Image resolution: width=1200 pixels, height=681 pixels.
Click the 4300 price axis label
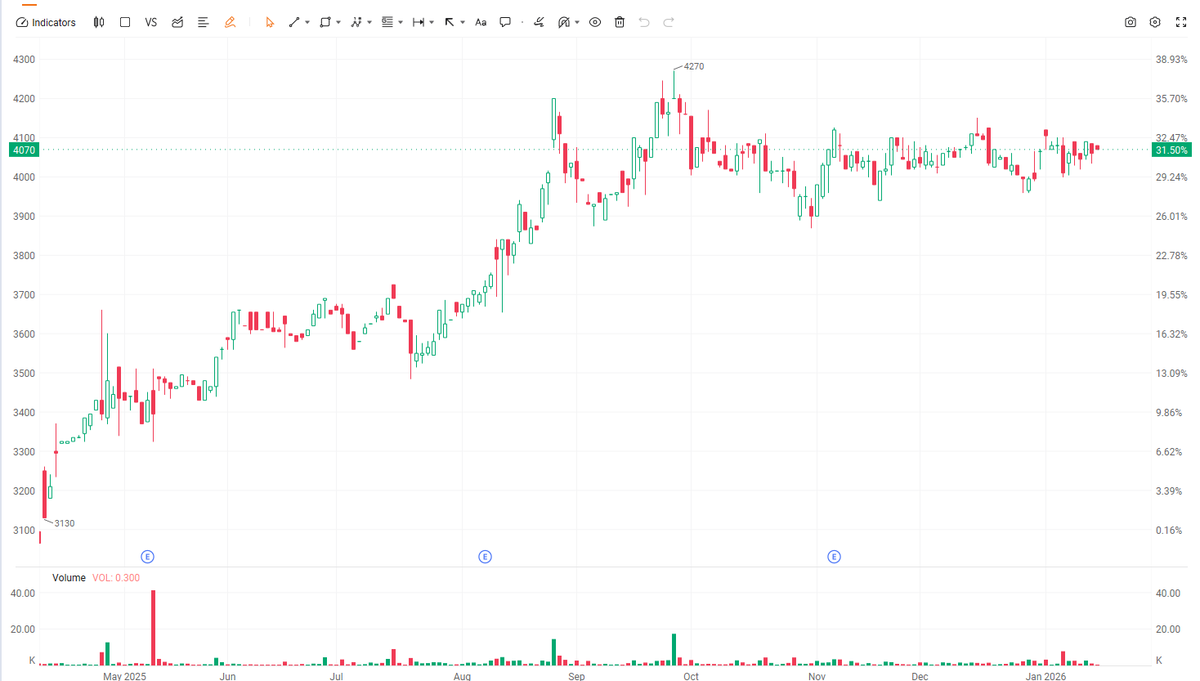coord(24,60)
